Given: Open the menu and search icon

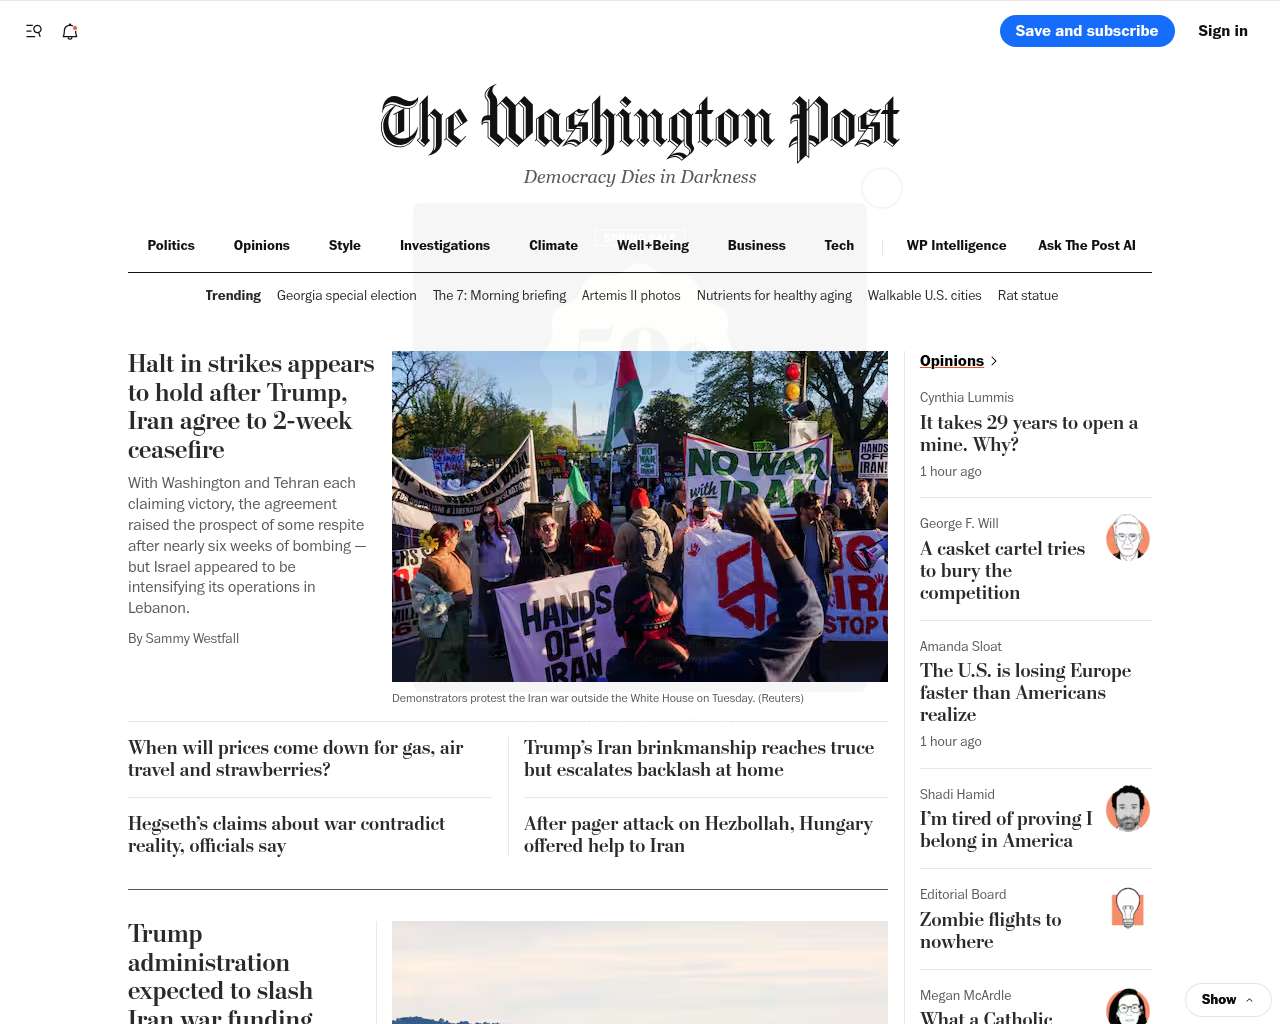Looking at the screenshot, I should point(34,31).
